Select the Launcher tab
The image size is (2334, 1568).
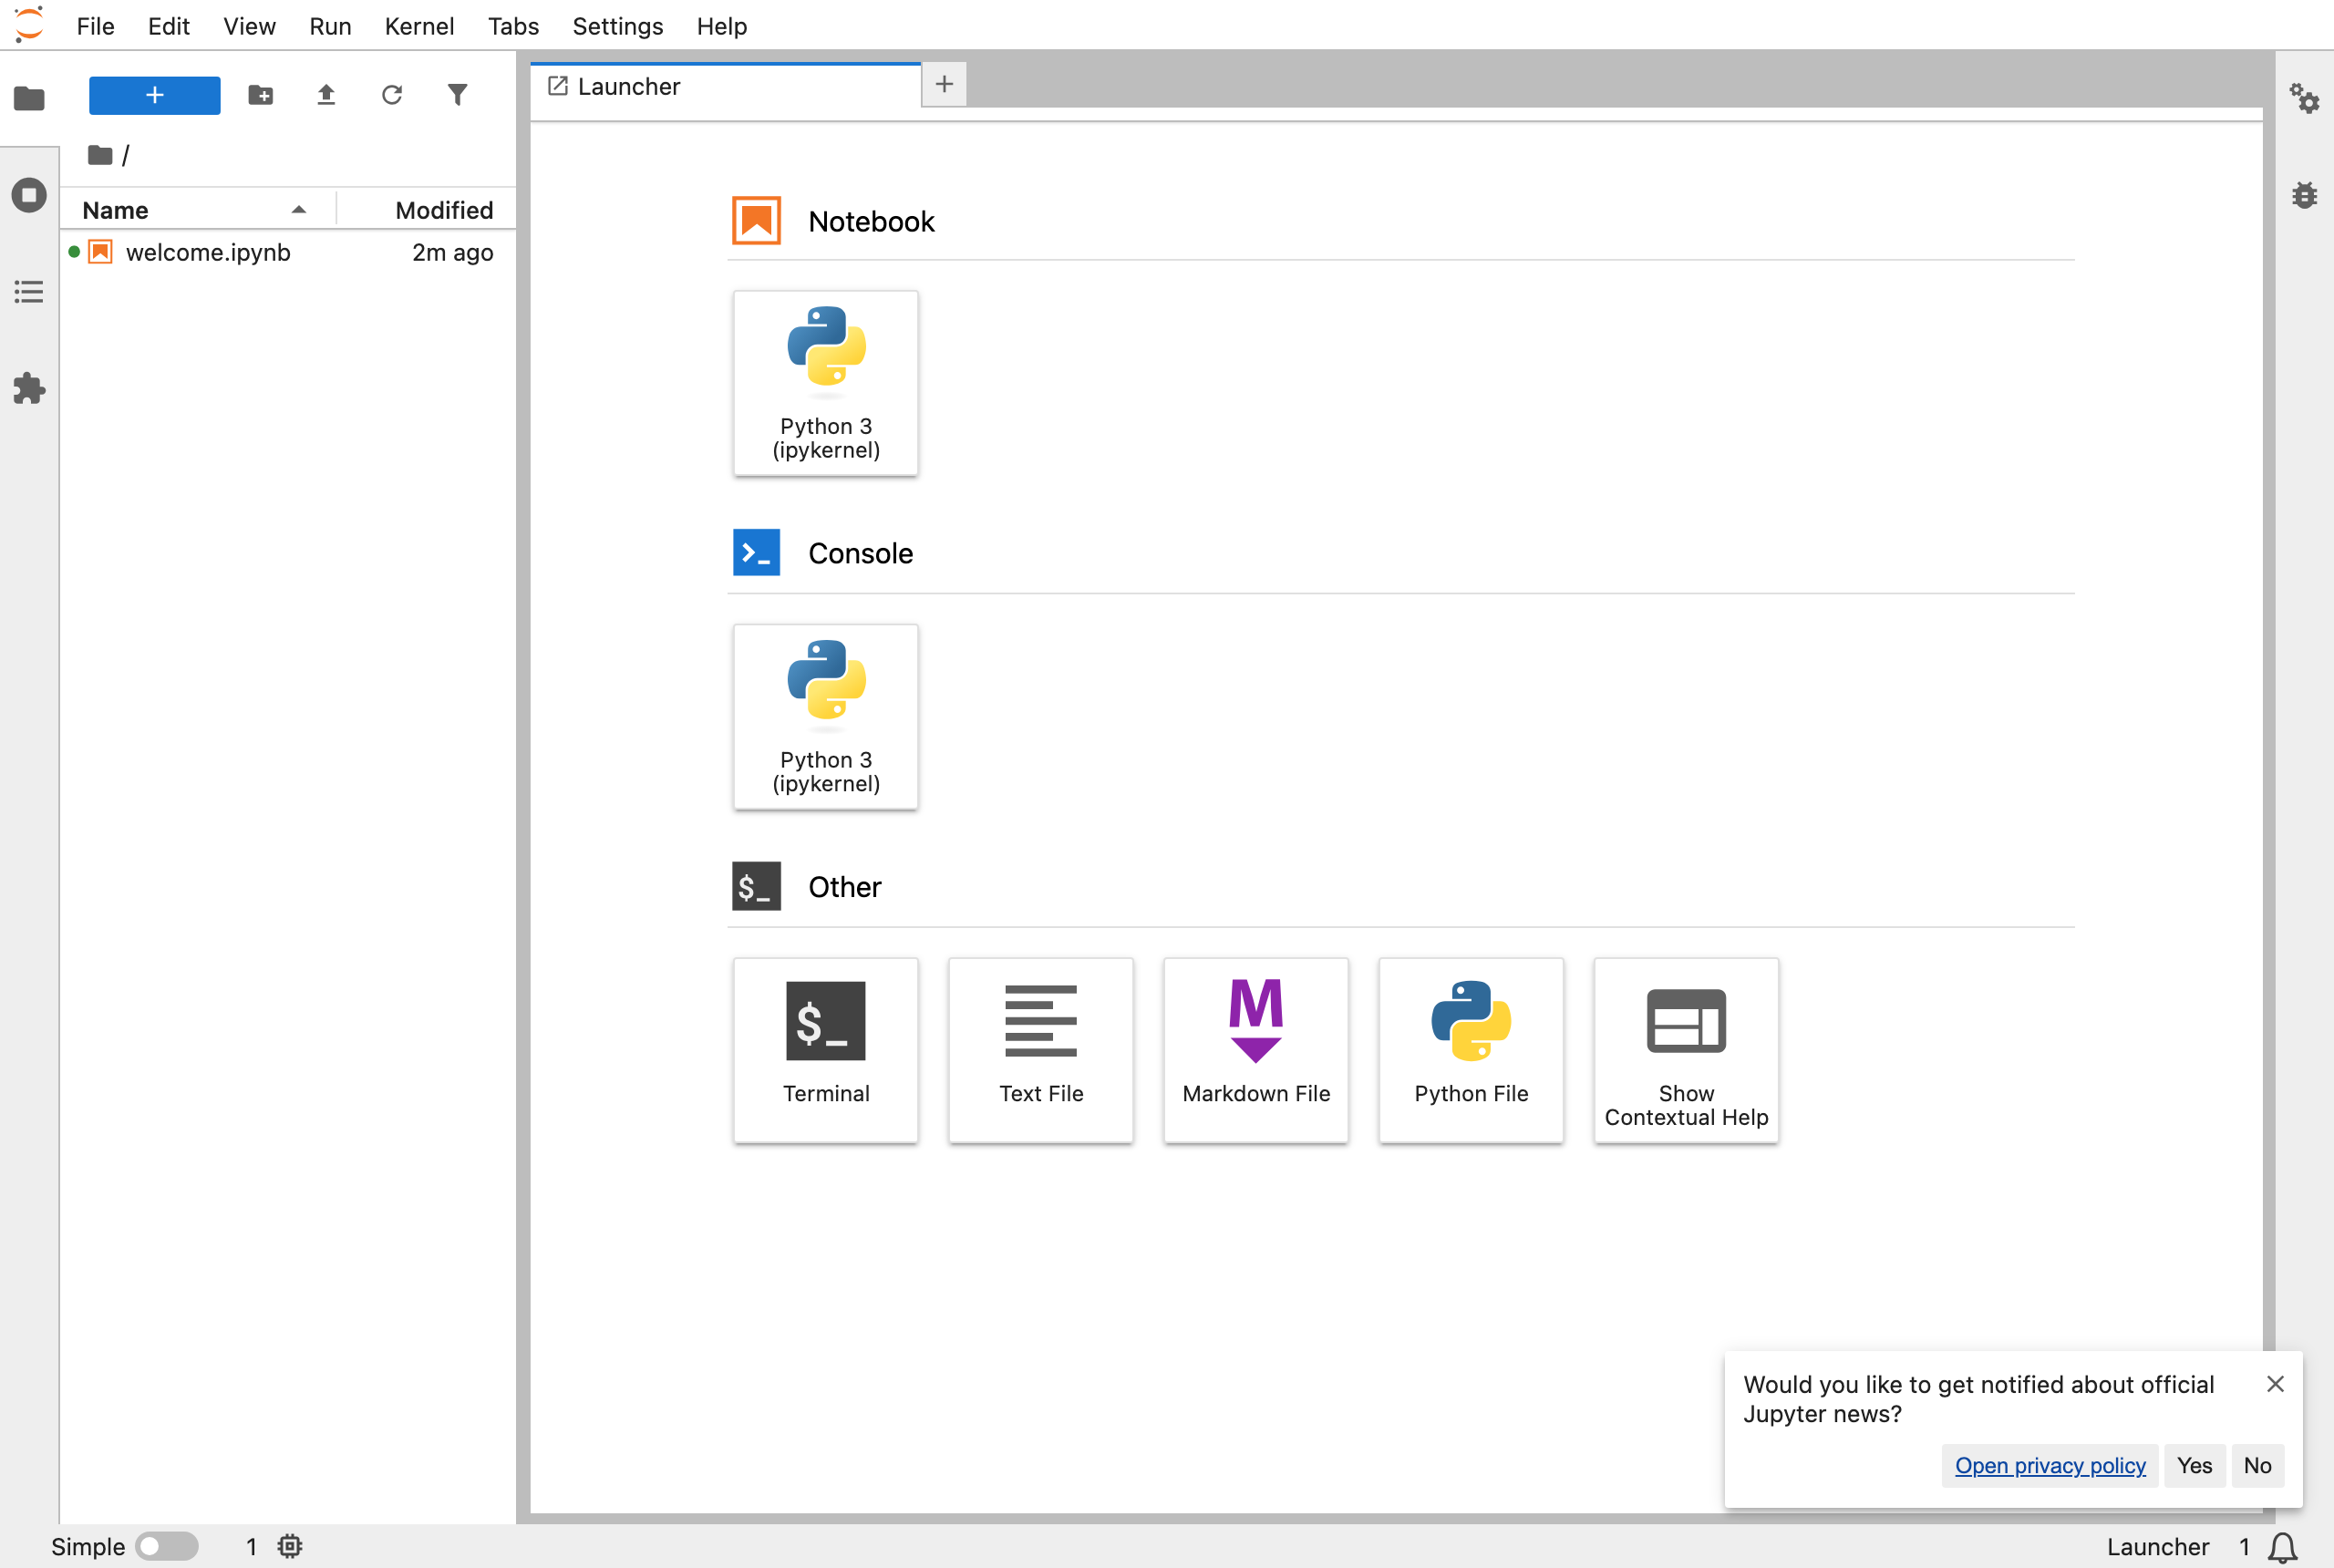[x=726, y=86]
